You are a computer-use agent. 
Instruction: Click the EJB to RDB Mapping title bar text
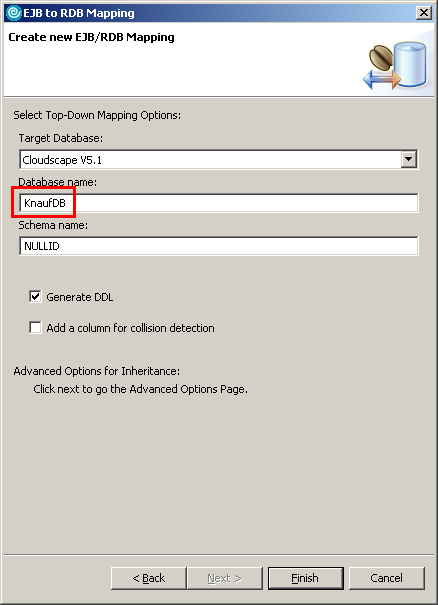tap(79, 13)
